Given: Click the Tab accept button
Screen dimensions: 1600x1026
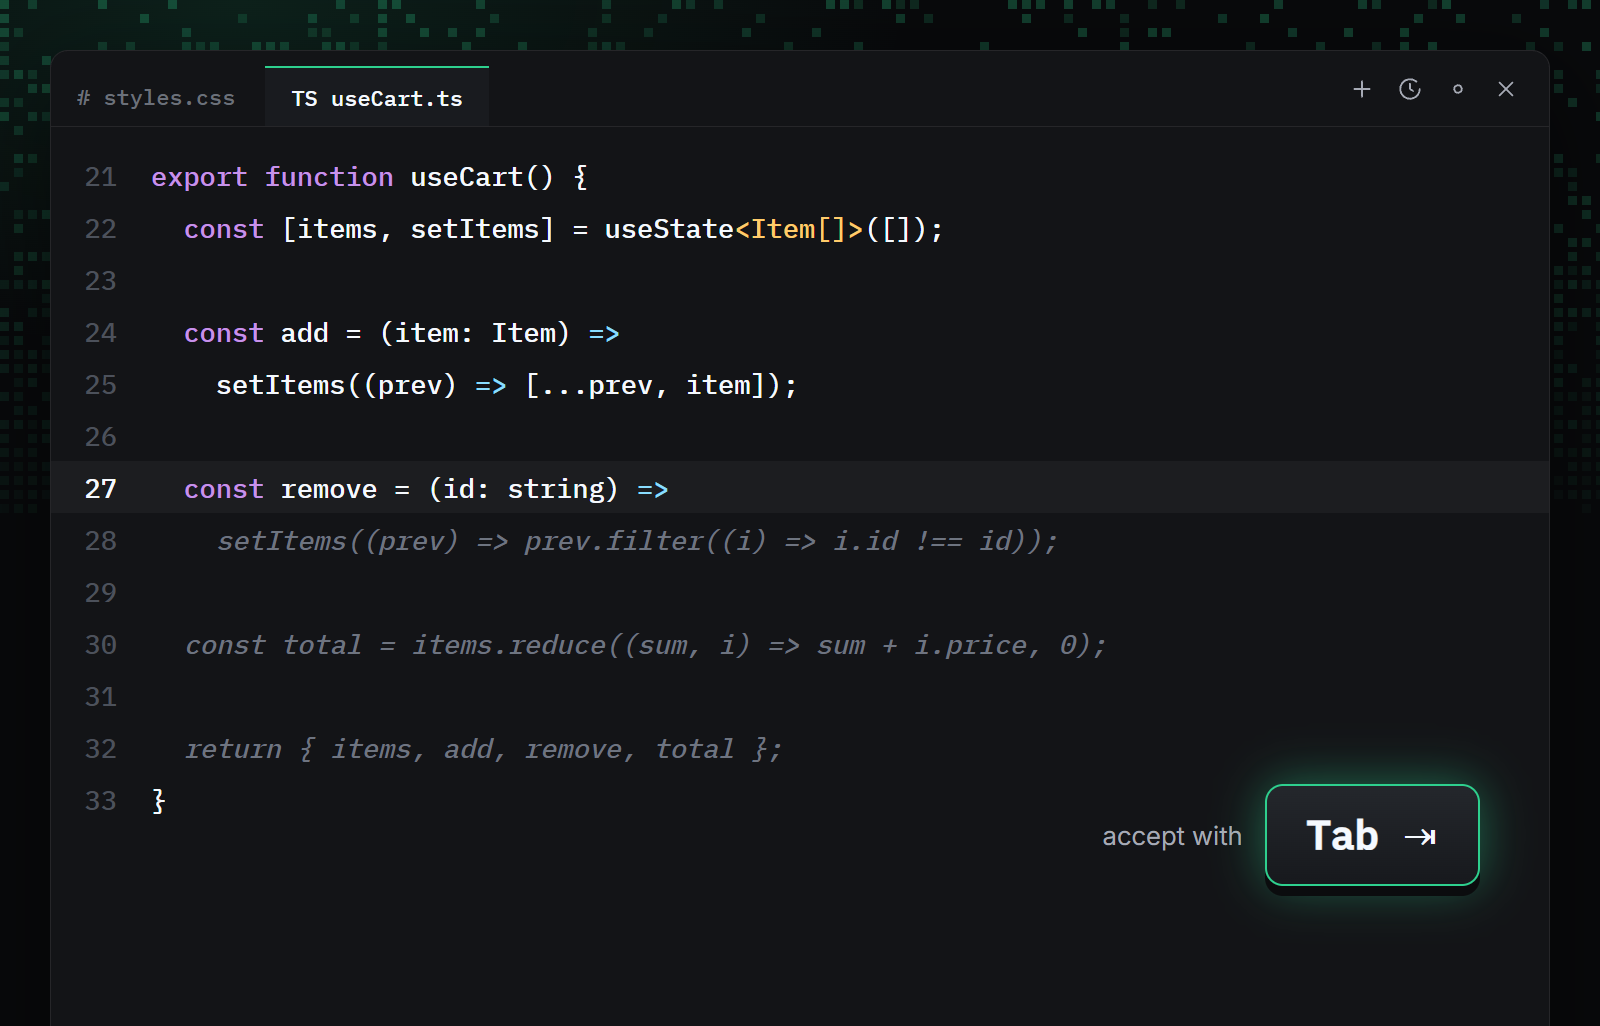Looking at the screenshot, I should tap(1372, 835).
